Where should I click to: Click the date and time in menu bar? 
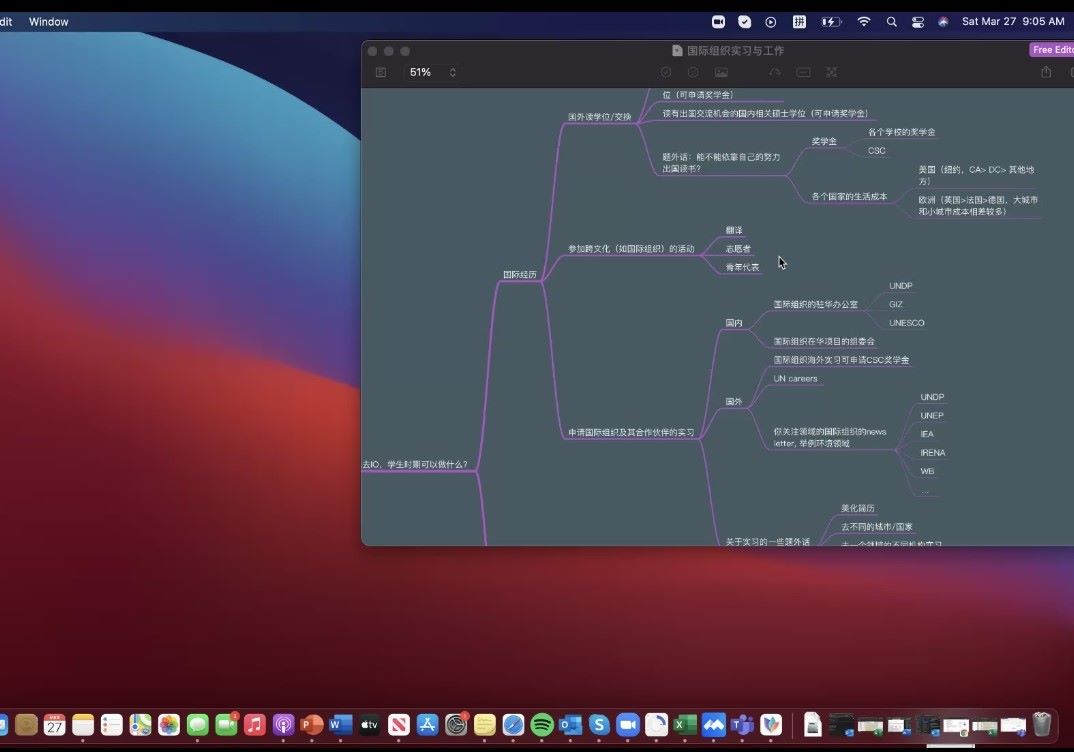(1012, 21)
